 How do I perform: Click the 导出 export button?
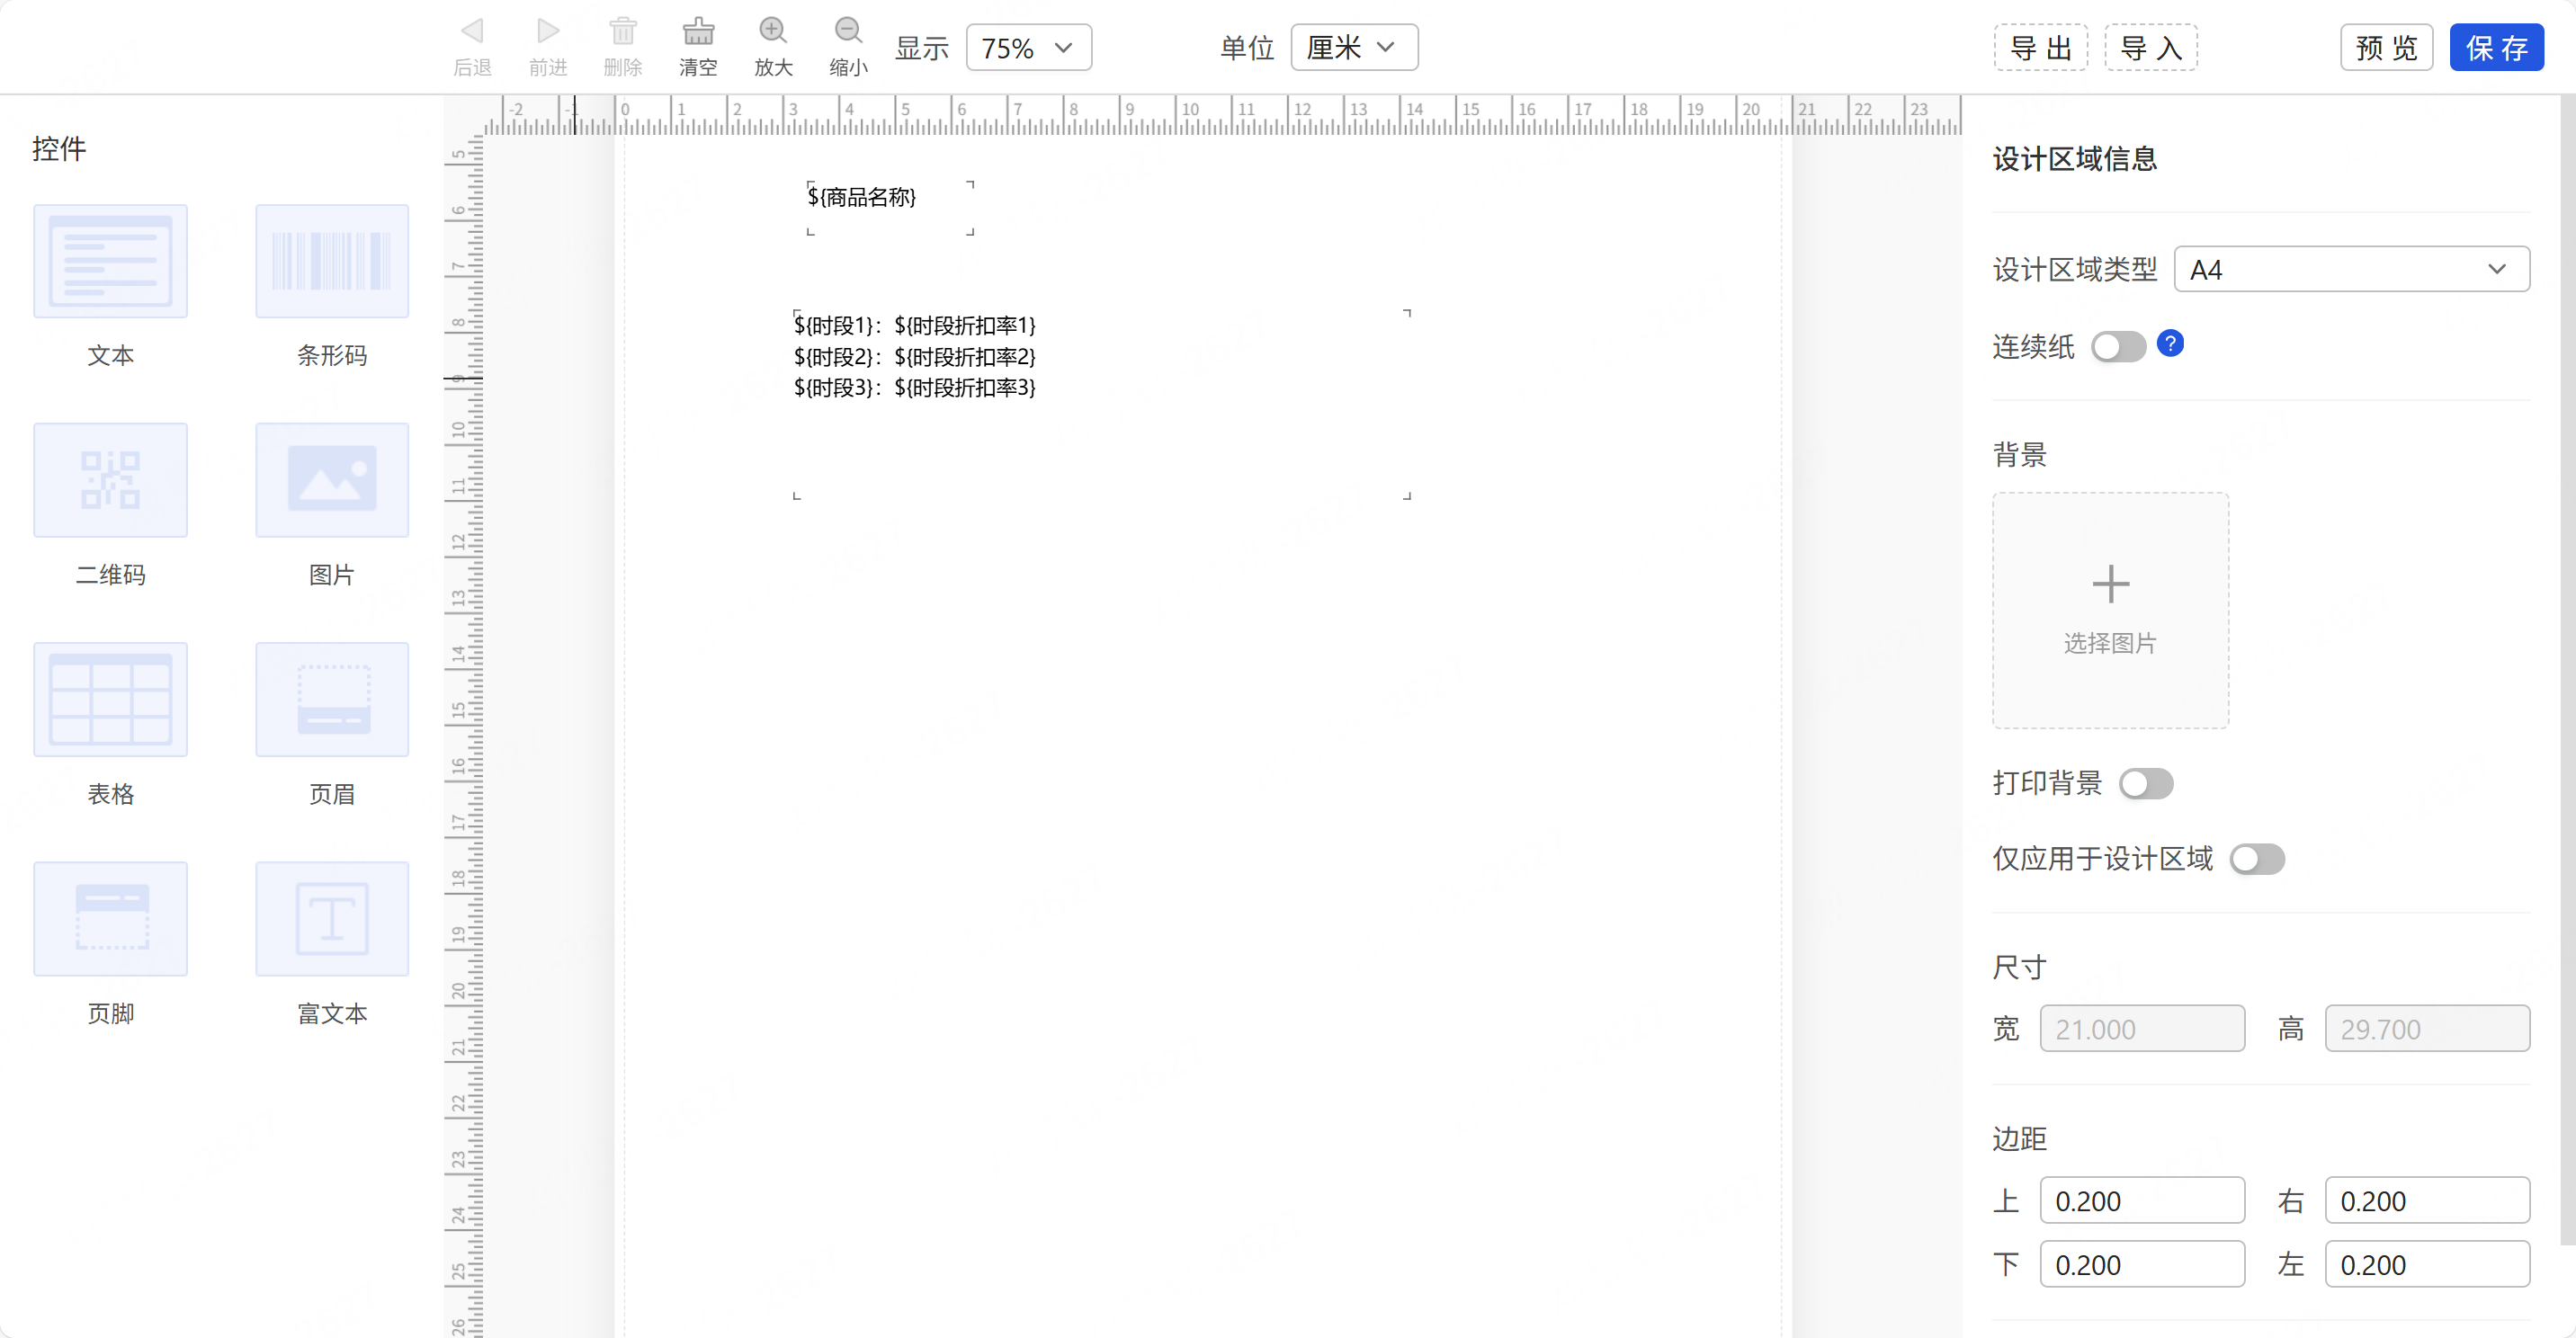coord(2040,48)
